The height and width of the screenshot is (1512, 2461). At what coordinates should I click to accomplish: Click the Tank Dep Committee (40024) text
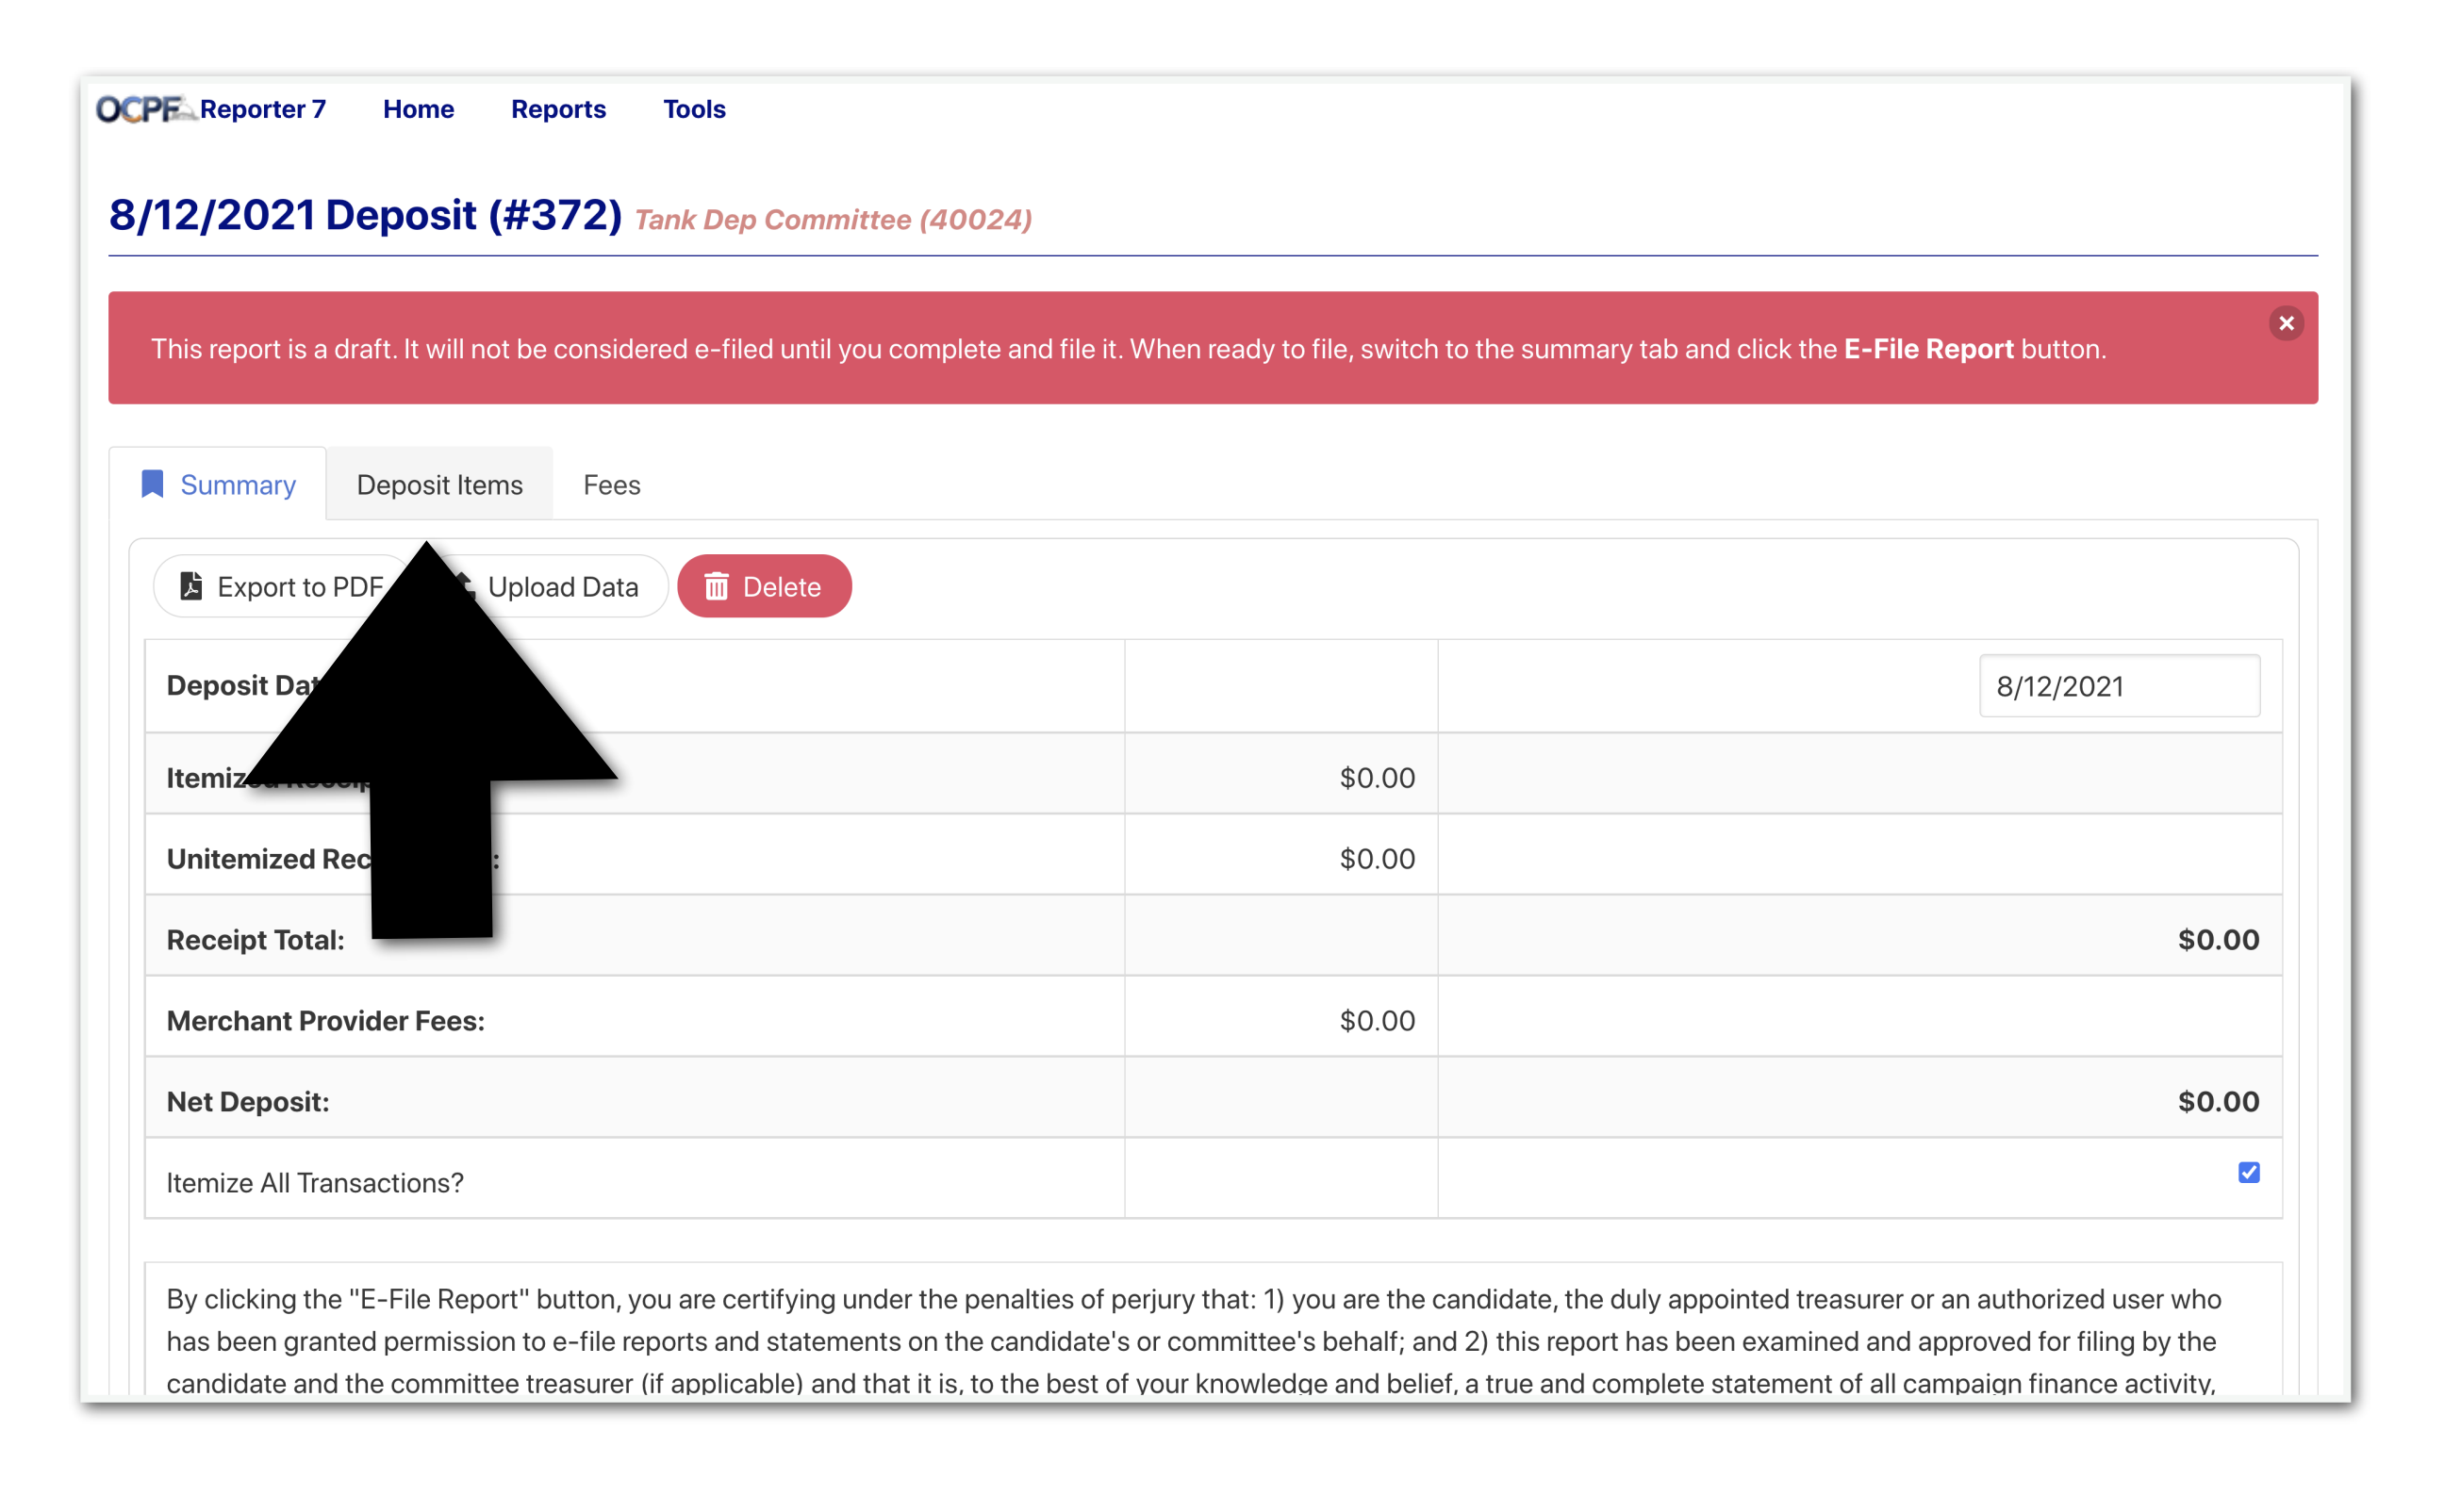click(x=833, y=220)
